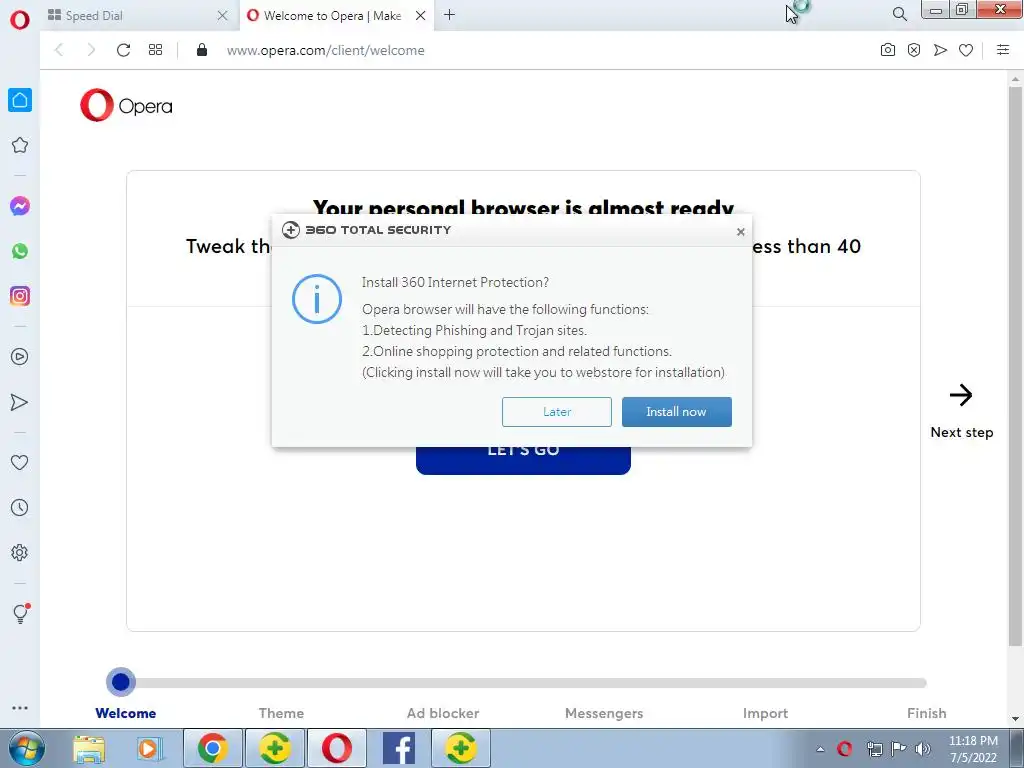Close the 360 Total Security dialog
1024x768 pixels.
(741, 232)
